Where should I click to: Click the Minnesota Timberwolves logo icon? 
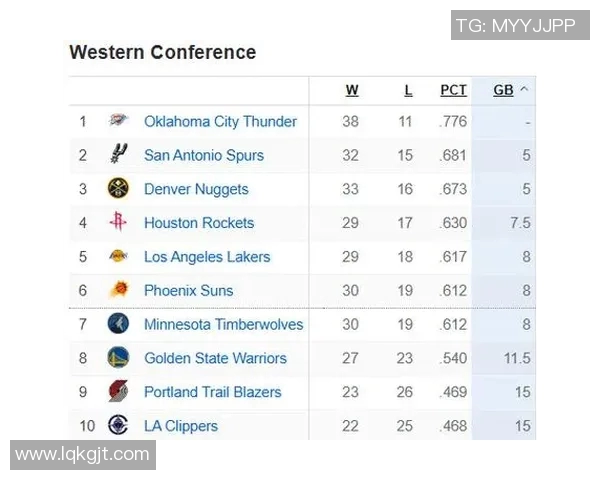point(118,324)
